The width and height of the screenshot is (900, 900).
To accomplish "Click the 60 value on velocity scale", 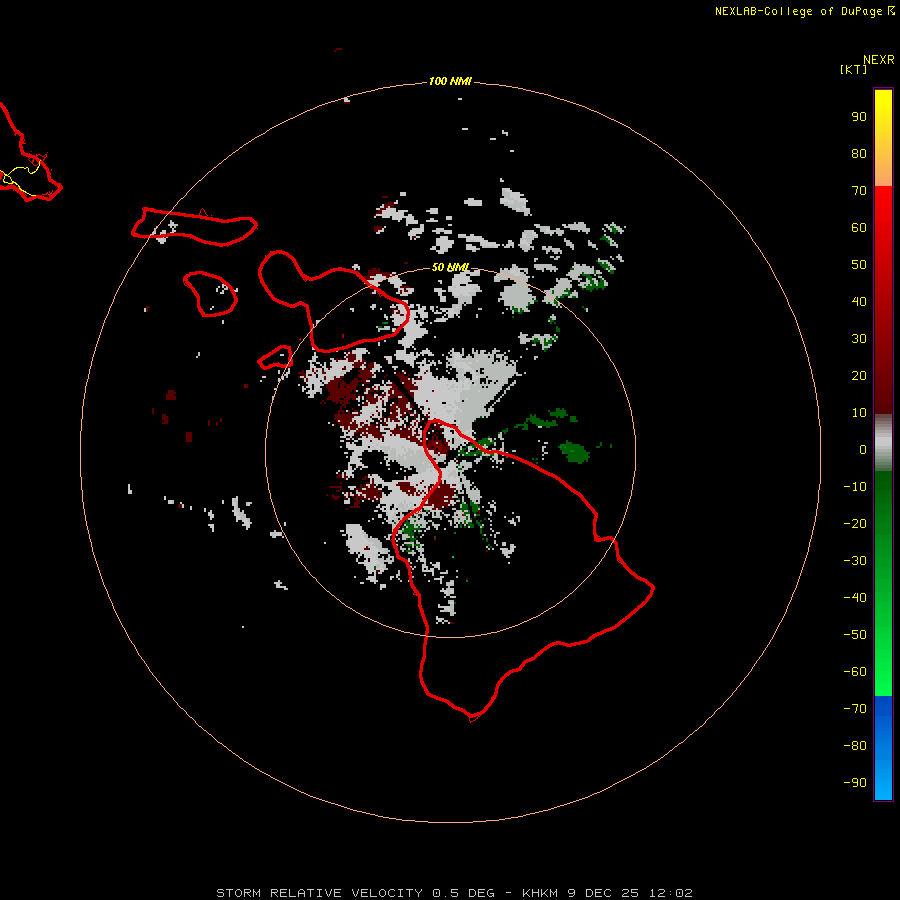I will tap(859, 227).
